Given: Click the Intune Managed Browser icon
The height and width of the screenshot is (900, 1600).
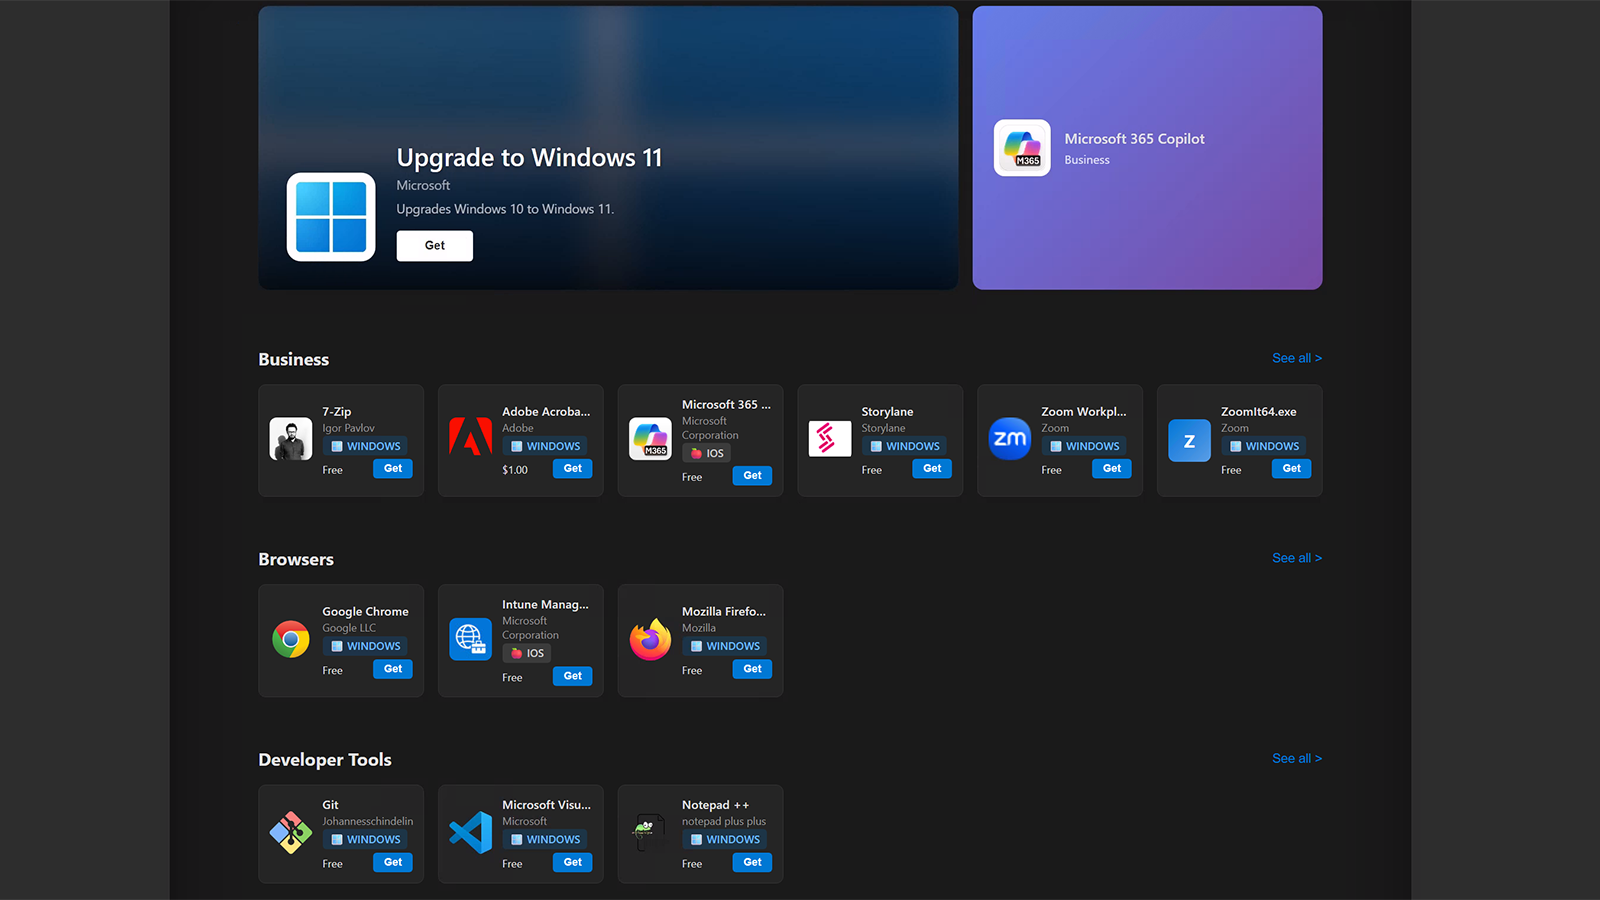Looking at the screenshot, I should (x=470, y=639).
